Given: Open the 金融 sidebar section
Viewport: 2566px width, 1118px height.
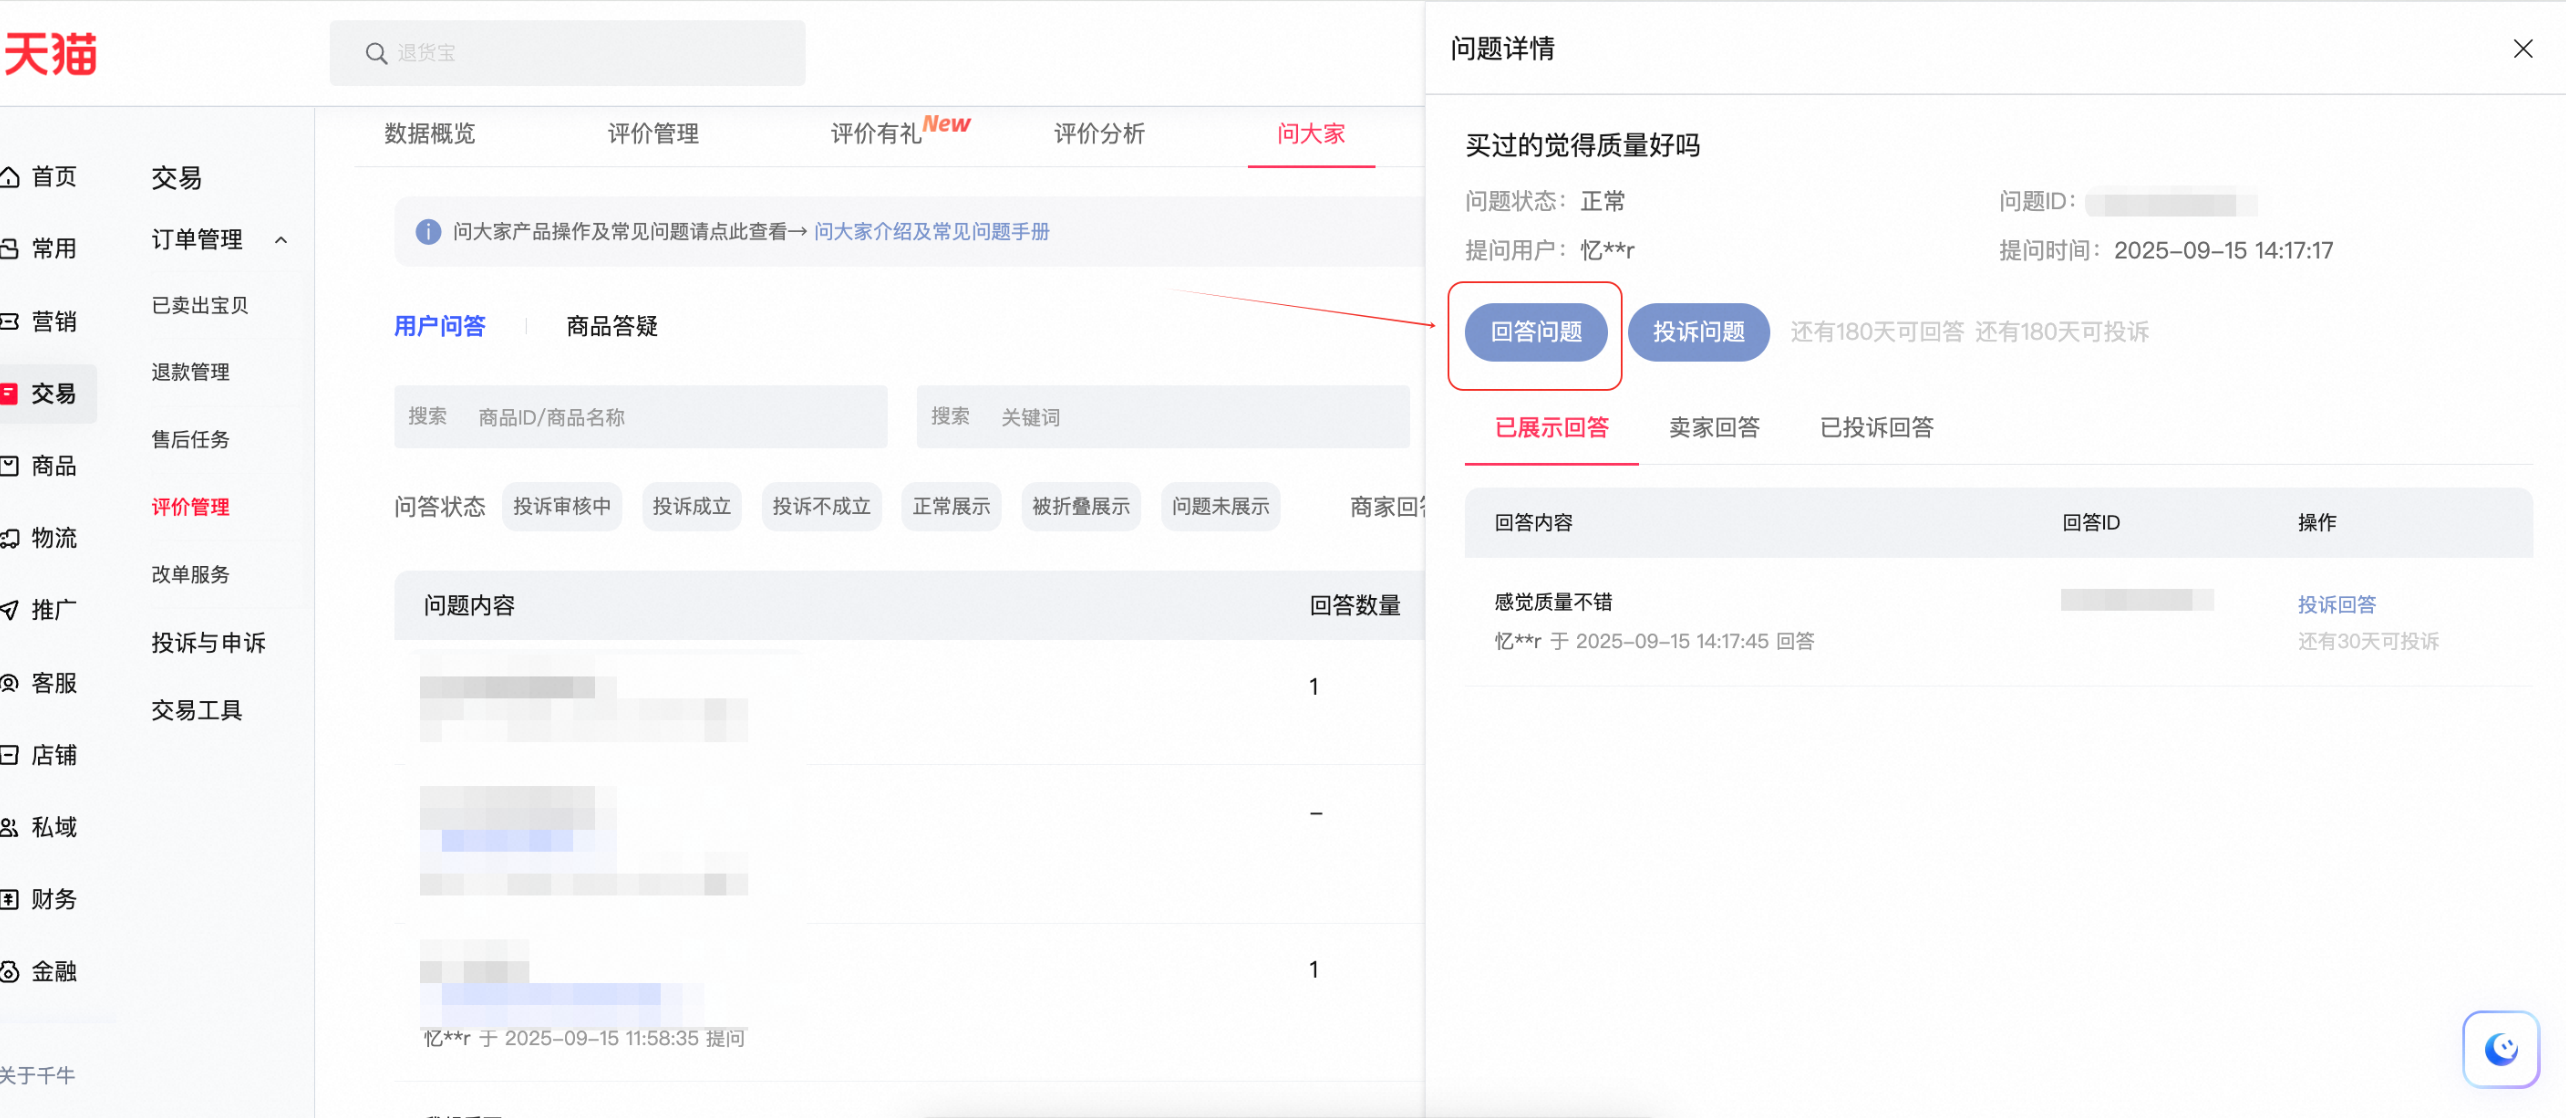Looking at the screenshot, I should [39, 971].
